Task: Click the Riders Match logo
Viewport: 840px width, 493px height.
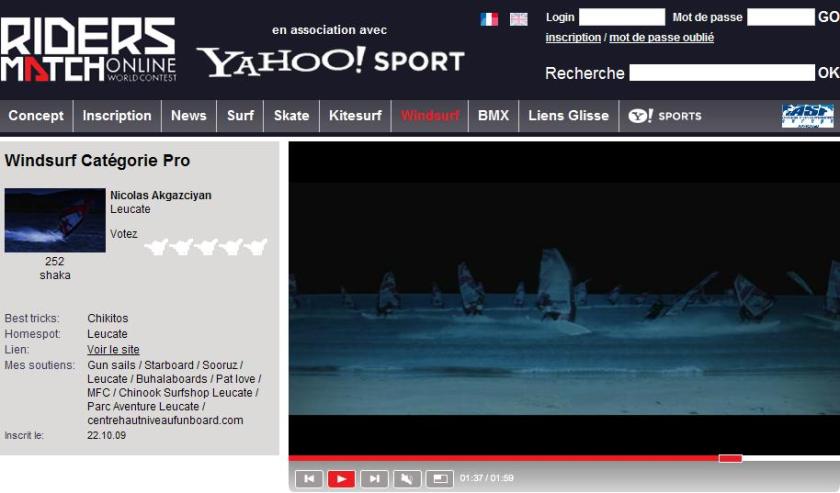Action: click(x=88, y=50)
